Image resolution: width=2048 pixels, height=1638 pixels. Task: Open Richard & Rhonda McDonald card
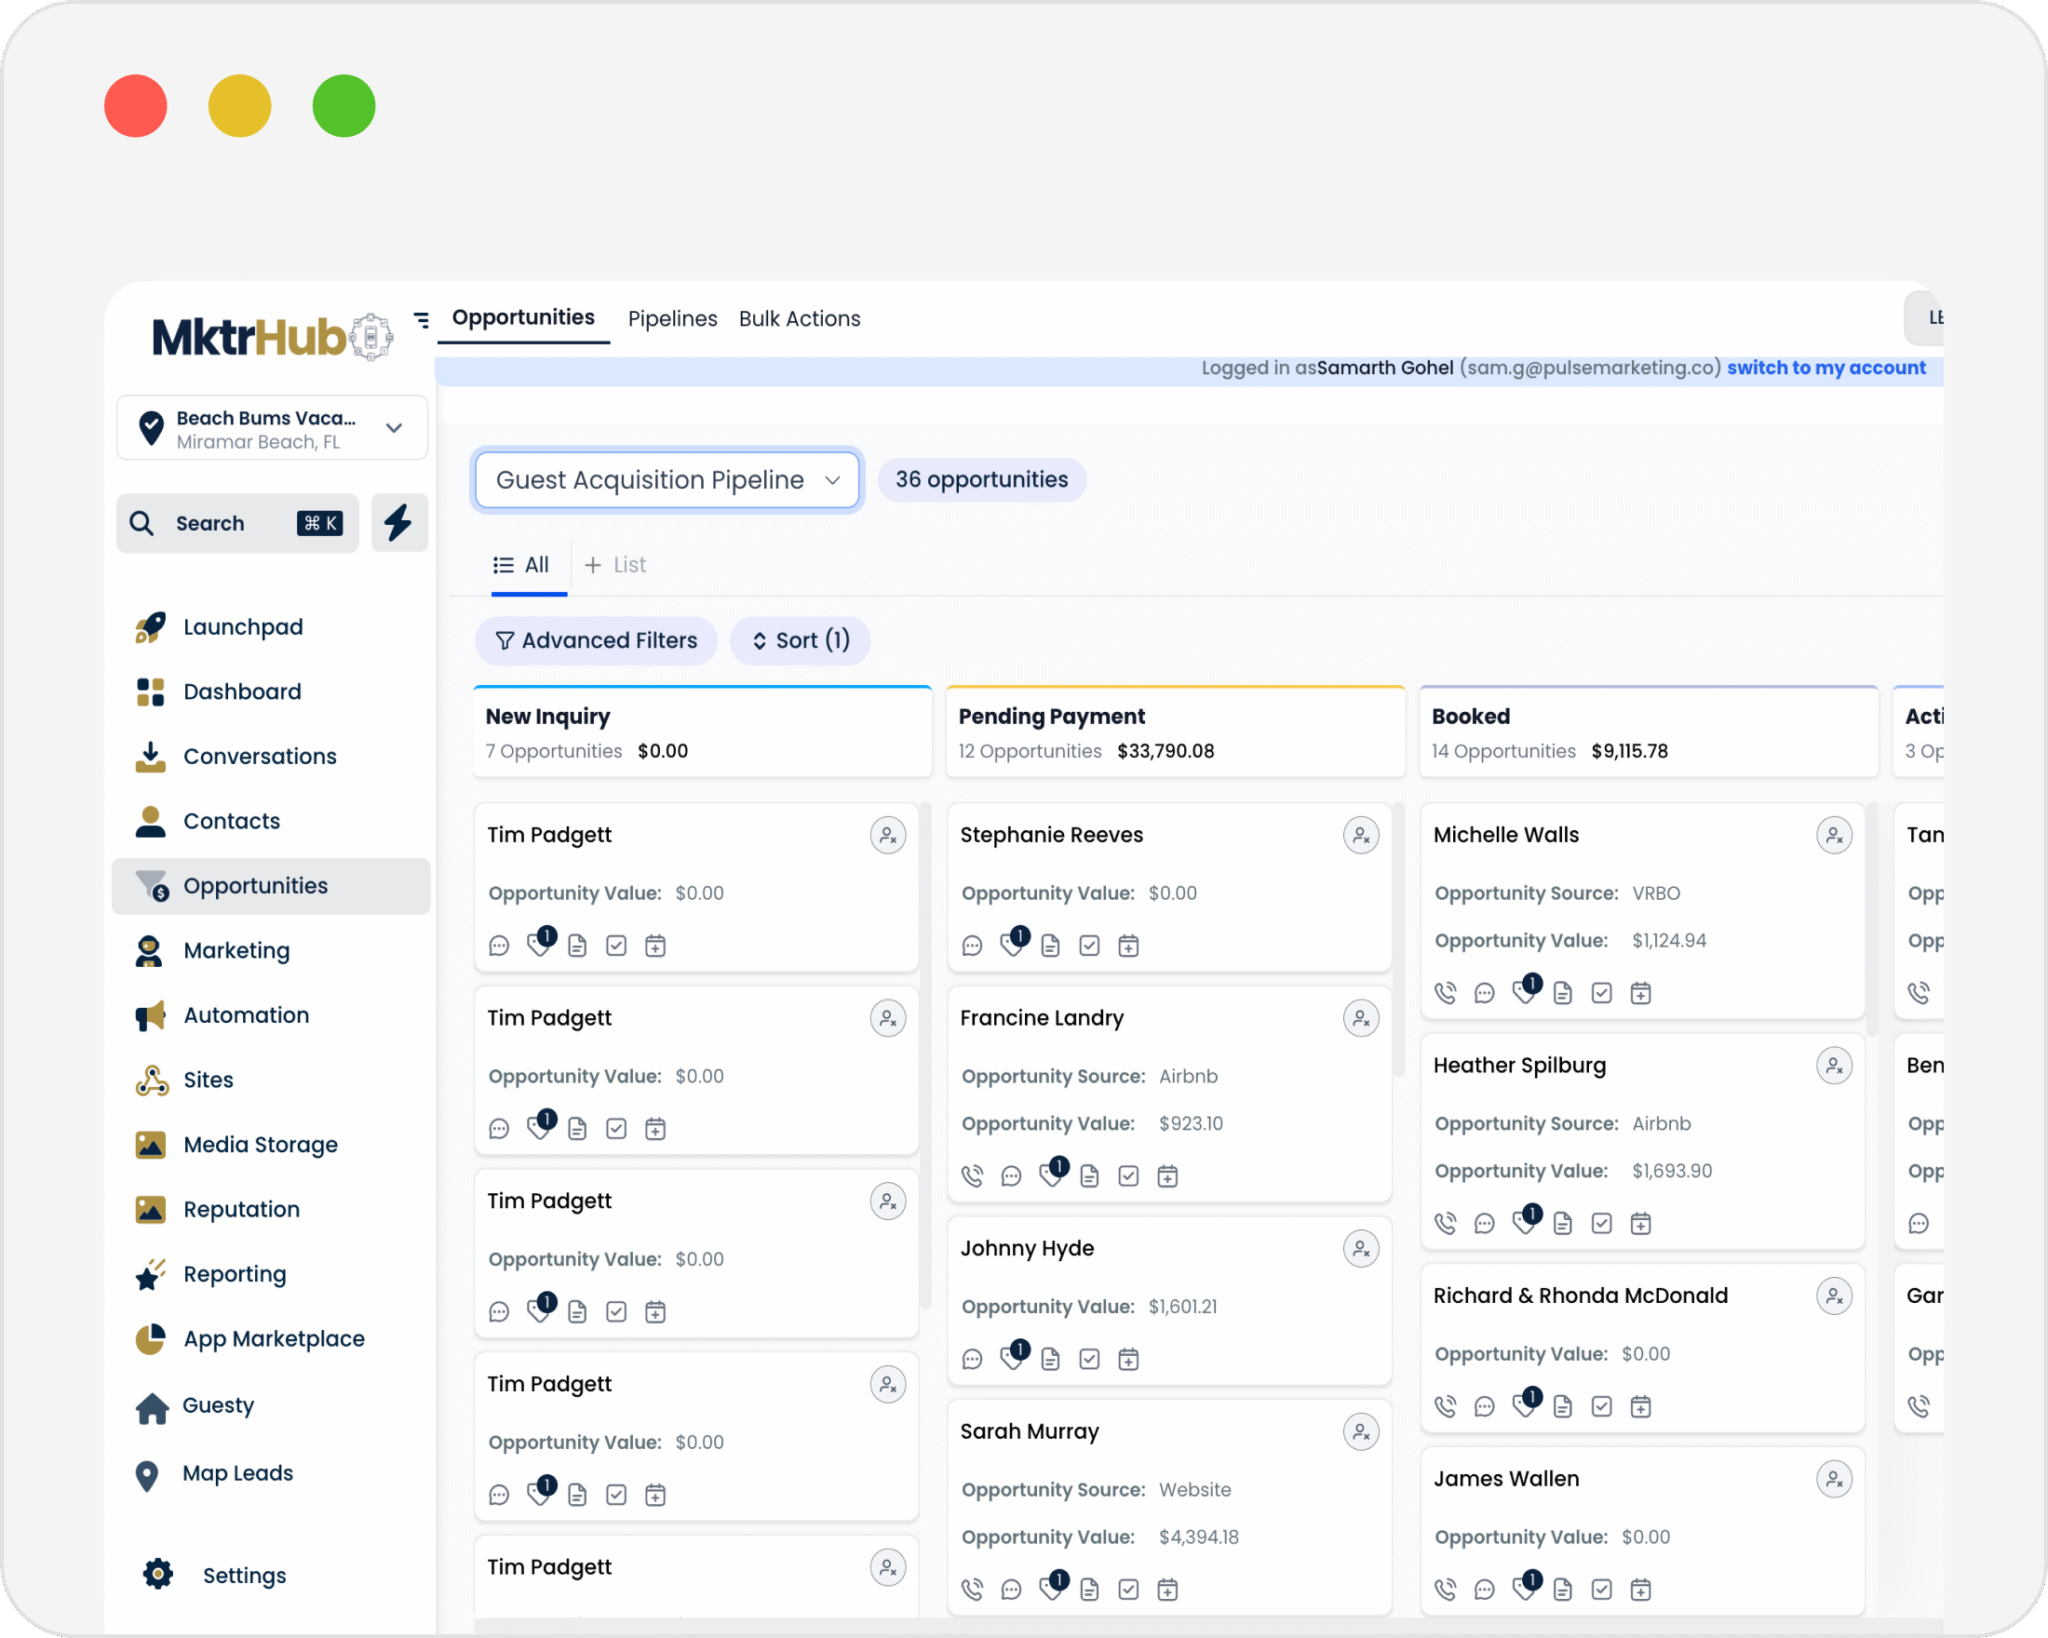pyautogui.click(x=1641, y=1349)
